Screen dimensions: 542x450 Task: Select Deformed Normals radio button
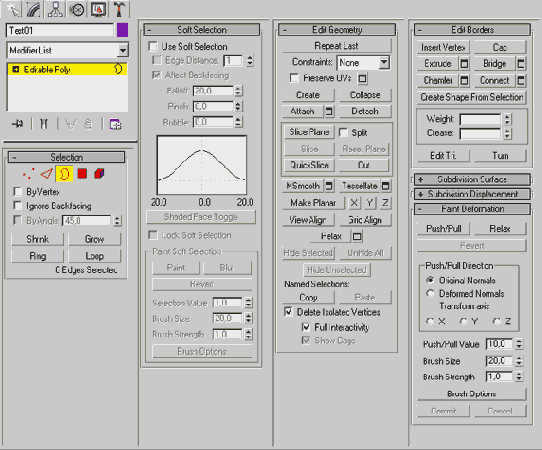430,293
